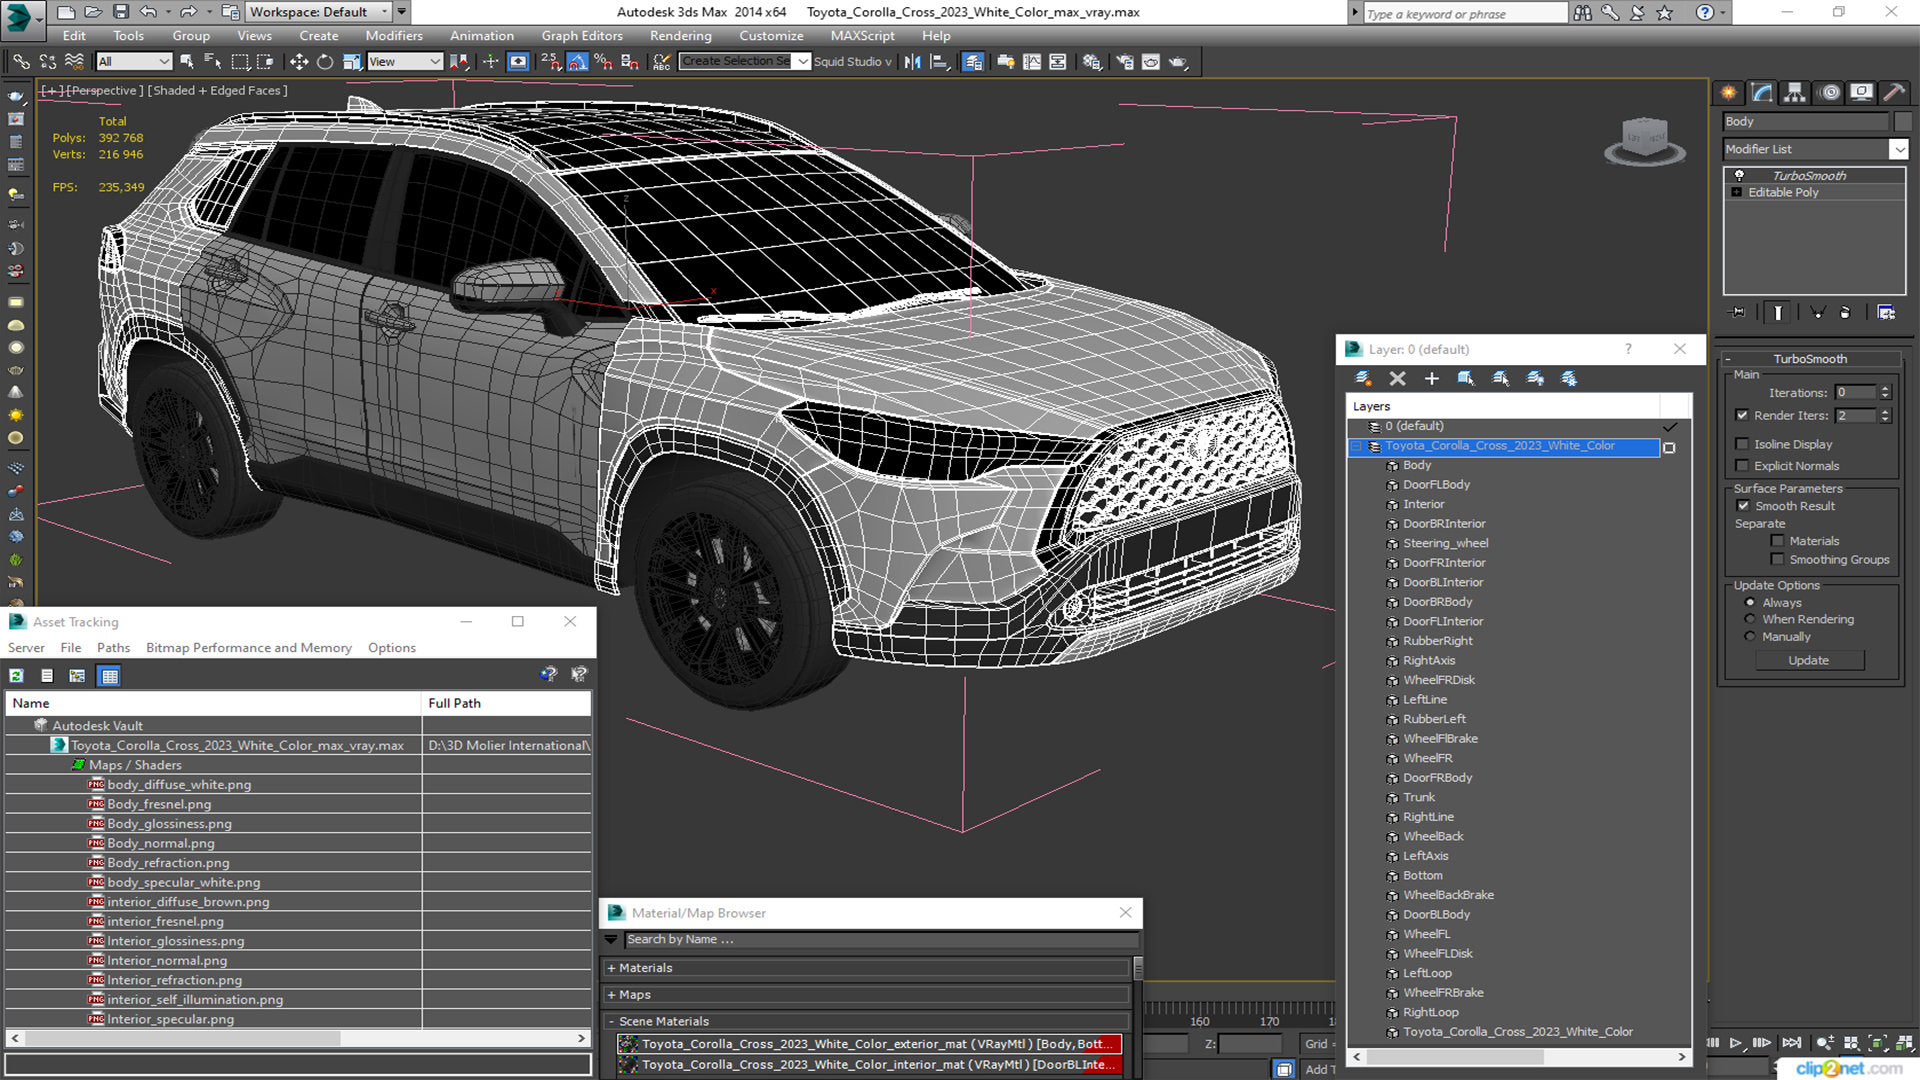Select the Select and Link tool
Image resolution: width=1920 pixels, height=1080 pixels.
point(21,62)
